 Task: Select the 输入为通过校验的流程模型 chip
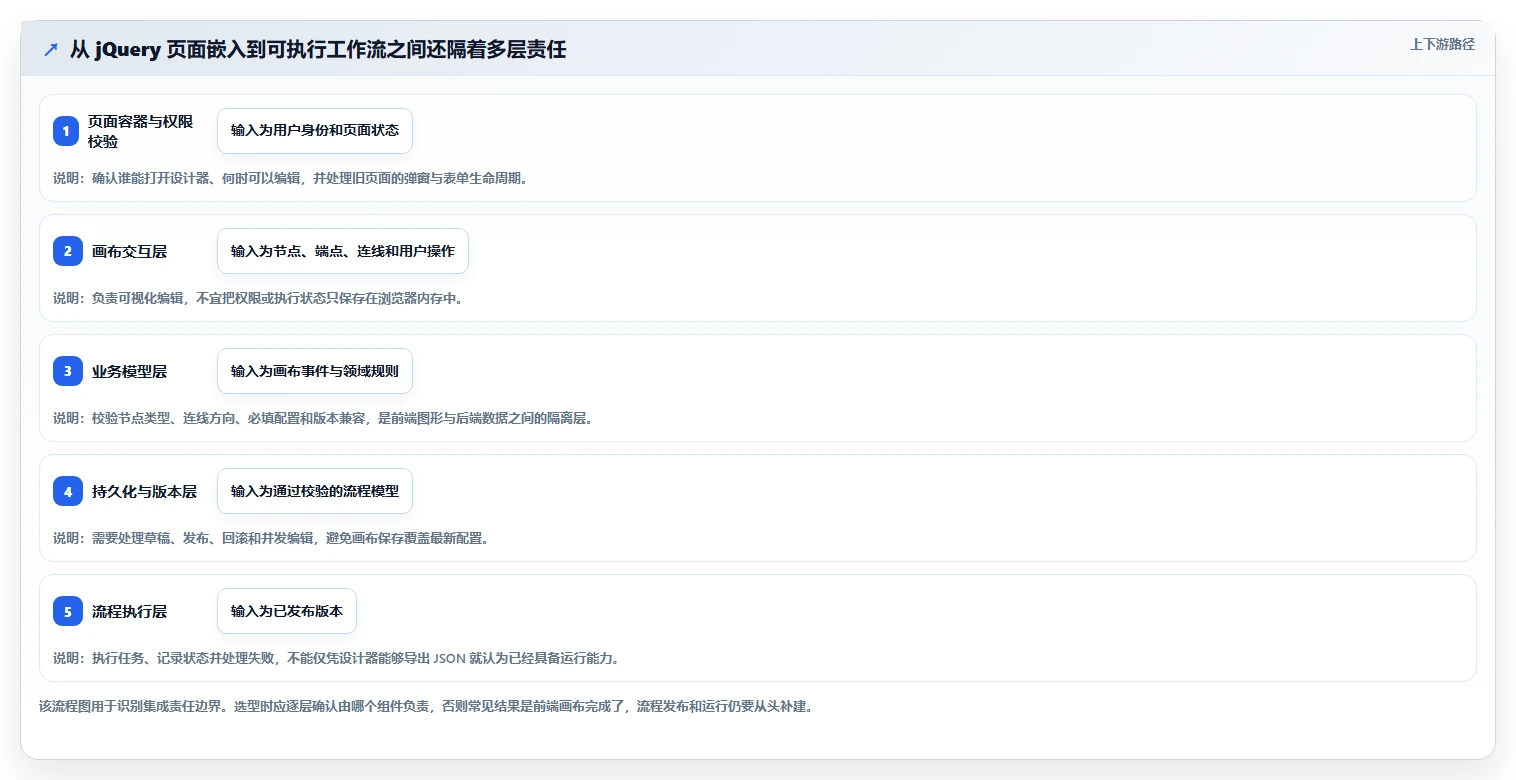point(315,491)
